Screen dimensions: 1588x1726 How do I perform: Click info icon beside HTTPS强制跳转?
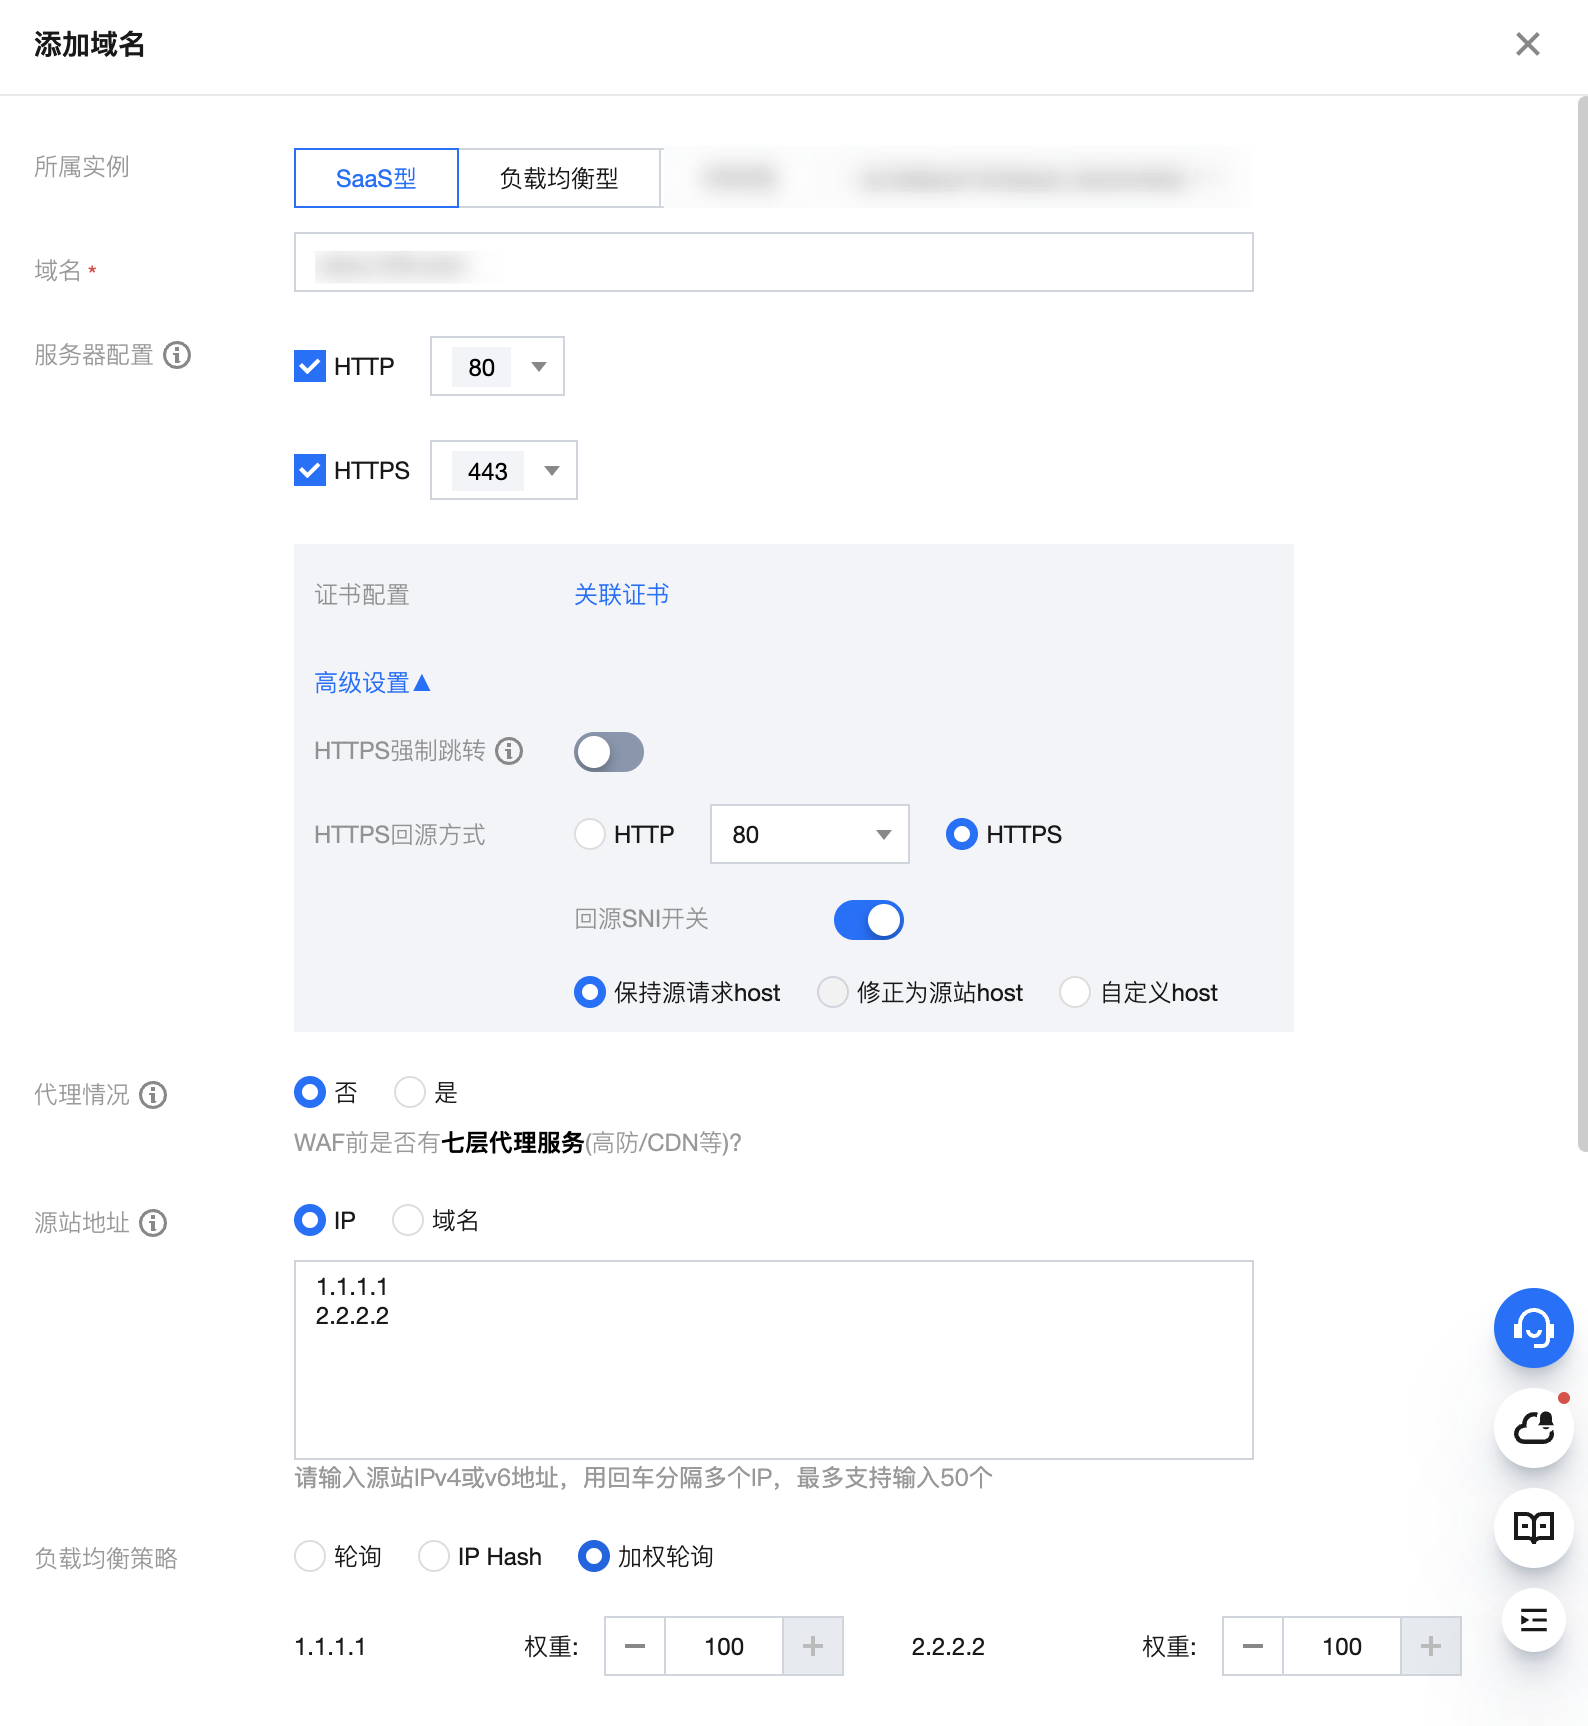pos(509,751)
